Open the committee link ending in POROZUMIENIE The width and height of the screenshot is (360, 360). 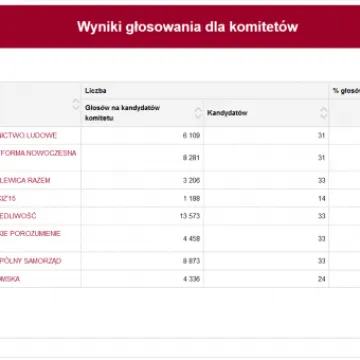click(x=30, y=233)
